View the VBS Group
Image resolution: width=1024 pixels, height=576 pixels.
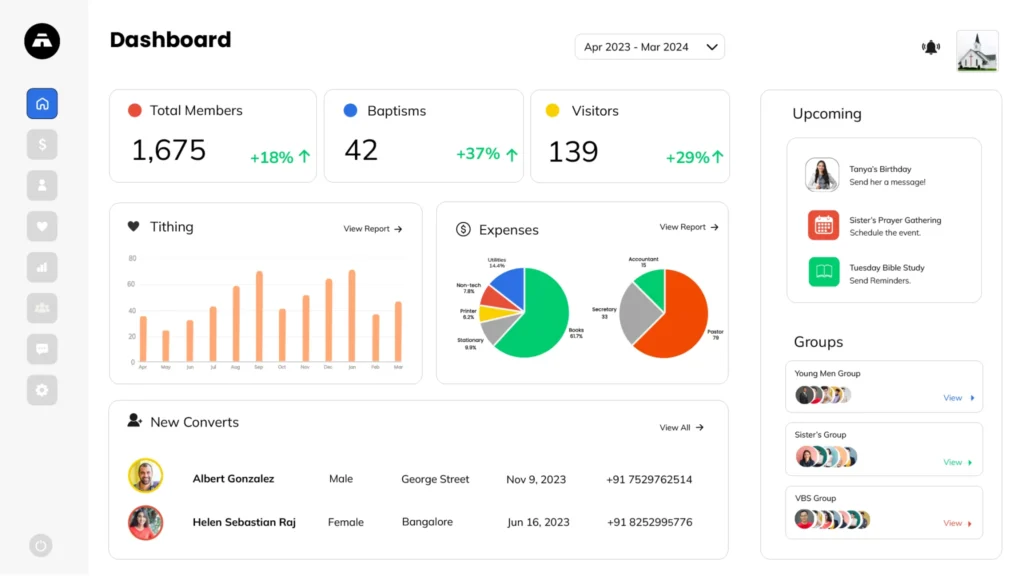tap(959, 523)
